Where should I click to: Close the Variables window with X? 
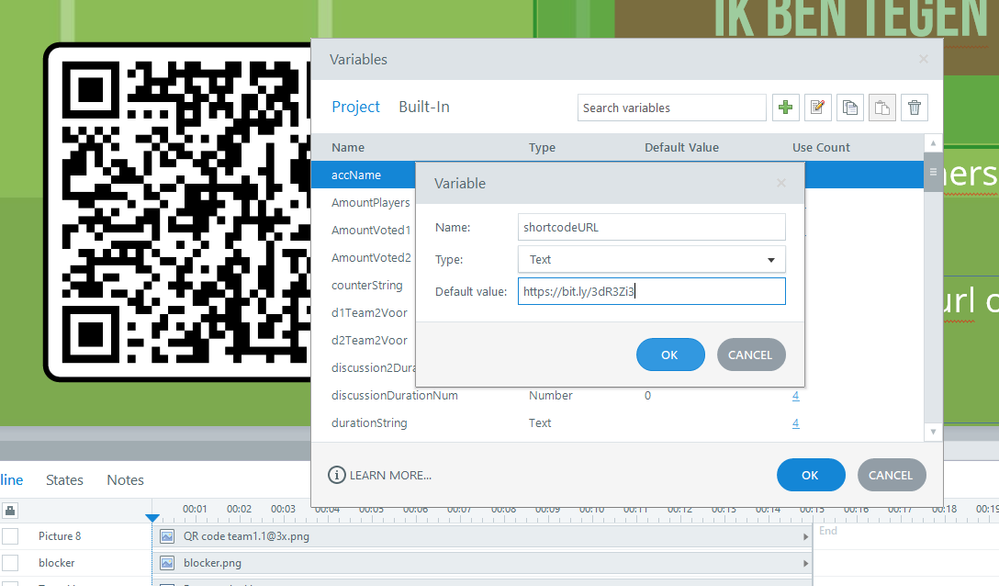923,59
